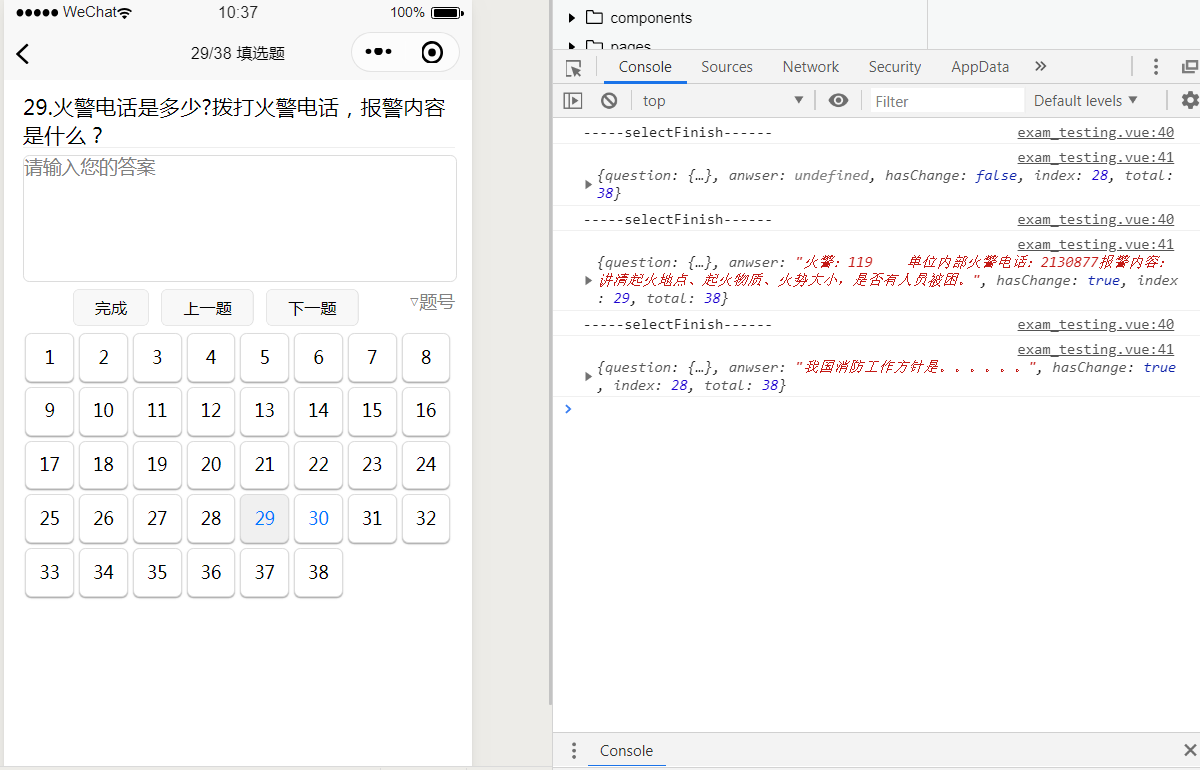The width and height of the screenshot is (1200, 770).
Task: Show more DevTools tabs chevron
Action: point(1040,67)
